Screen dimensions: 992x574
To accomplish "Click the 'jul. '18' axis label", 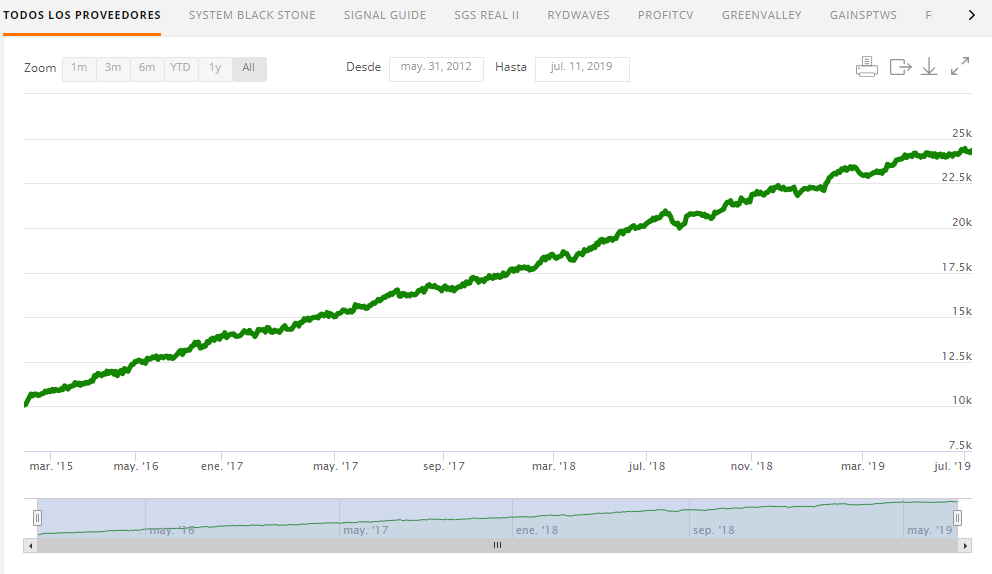I will click(x=647, y=466).
